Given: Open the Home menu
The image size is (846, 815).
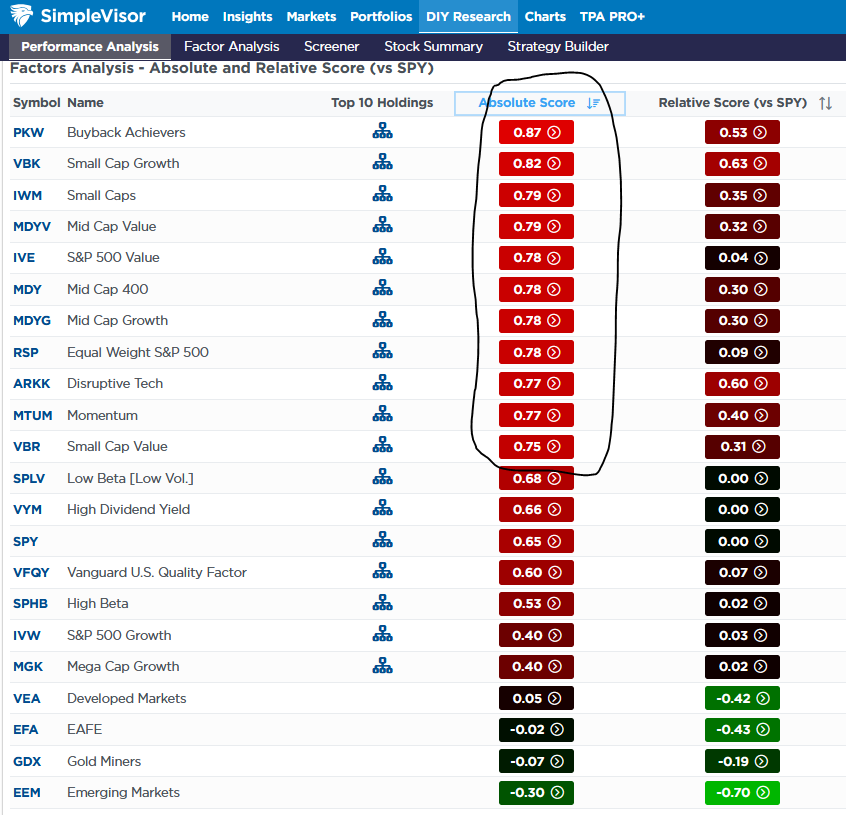Looking at the screenshot, I should point(190,17).
